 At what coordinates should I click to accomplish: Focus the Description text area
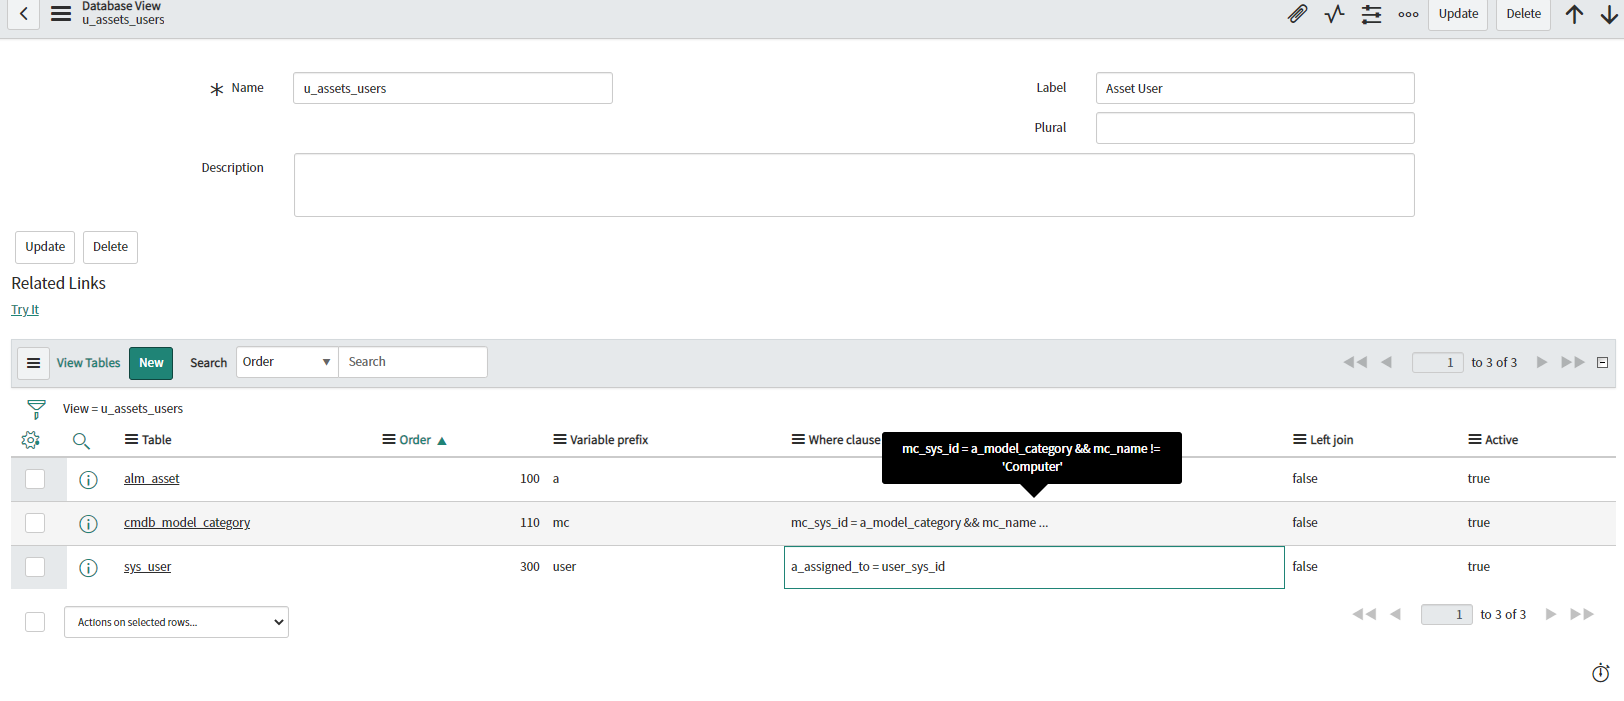854,185
